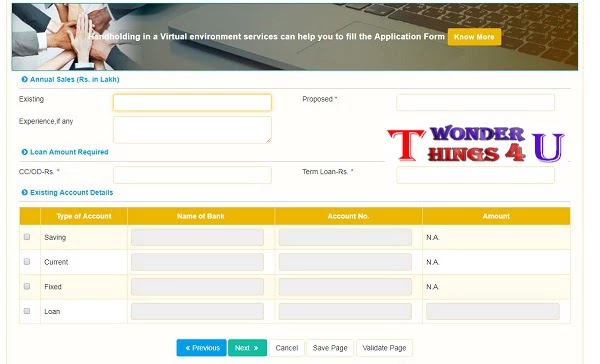Click the Existing Account Details arrow icon
This screenshot has height=364, width=600.
click(x=24, y=192)
